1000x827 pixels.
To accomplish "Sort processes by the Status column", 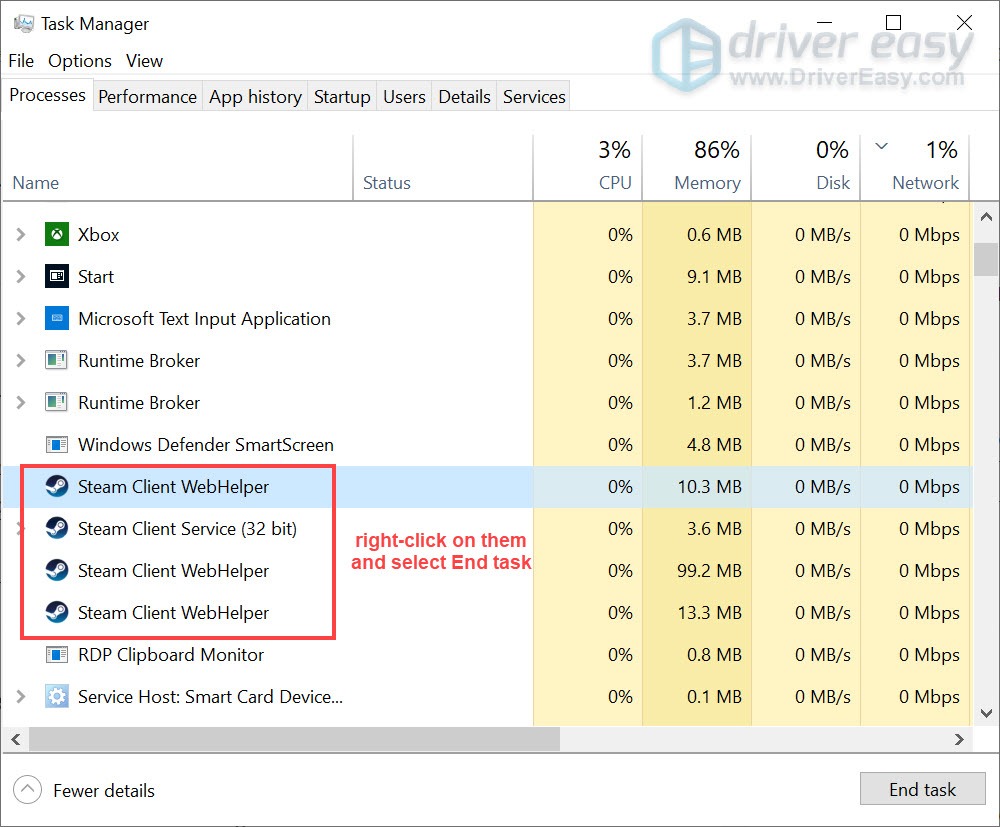I will pyautogui.click(x=443, y=168).
